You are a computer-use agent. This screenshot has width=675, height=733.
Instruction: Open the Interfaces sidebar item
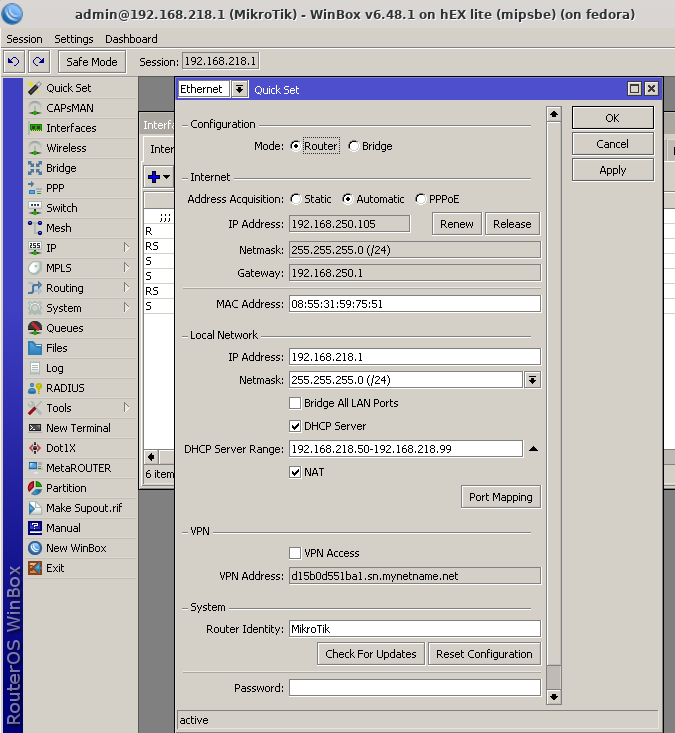pyautogui.click(x=80, y=128)
